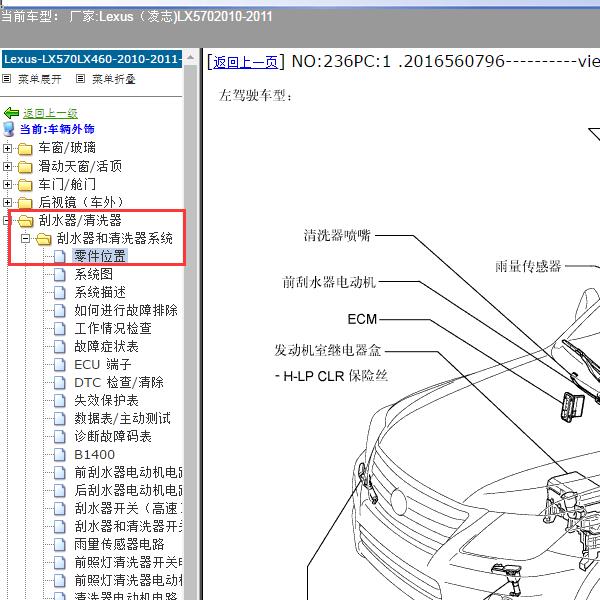Screen dimensions: 600x600
Task: Open the ECU 端子 page
Action: point(103,364)
